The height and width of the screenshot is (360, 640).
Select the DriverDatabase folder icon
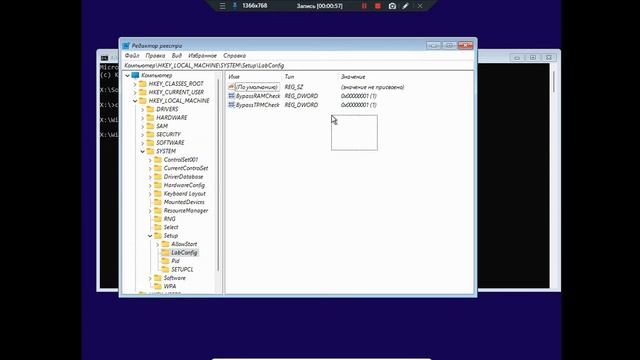coord(158,177)
